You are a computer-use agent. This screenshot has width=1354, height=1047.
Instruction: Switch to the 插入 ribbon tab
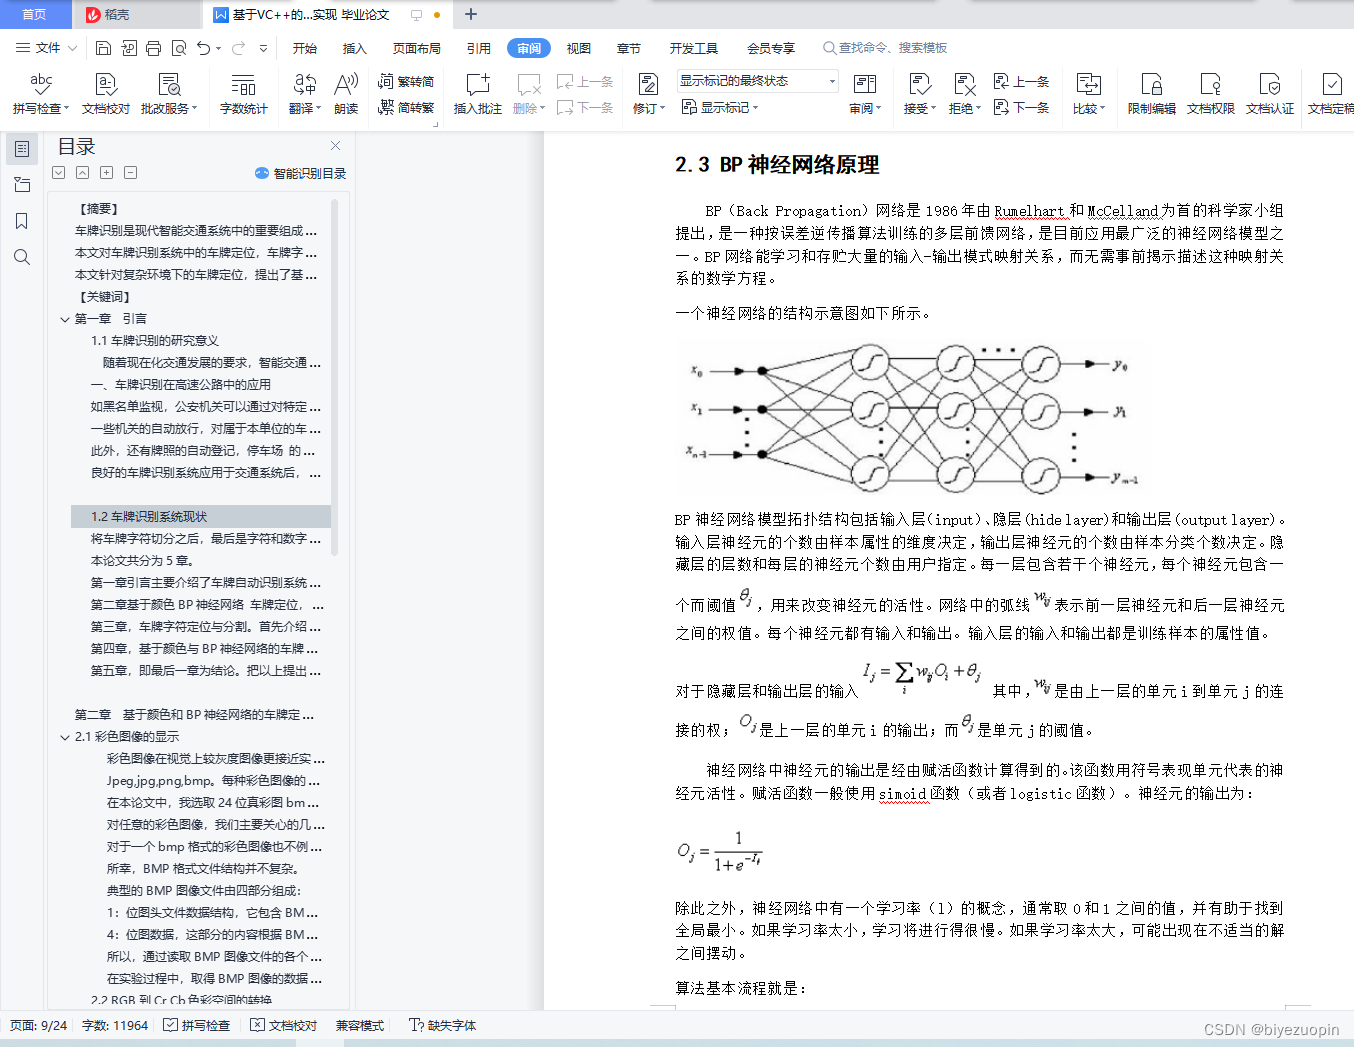355,48
